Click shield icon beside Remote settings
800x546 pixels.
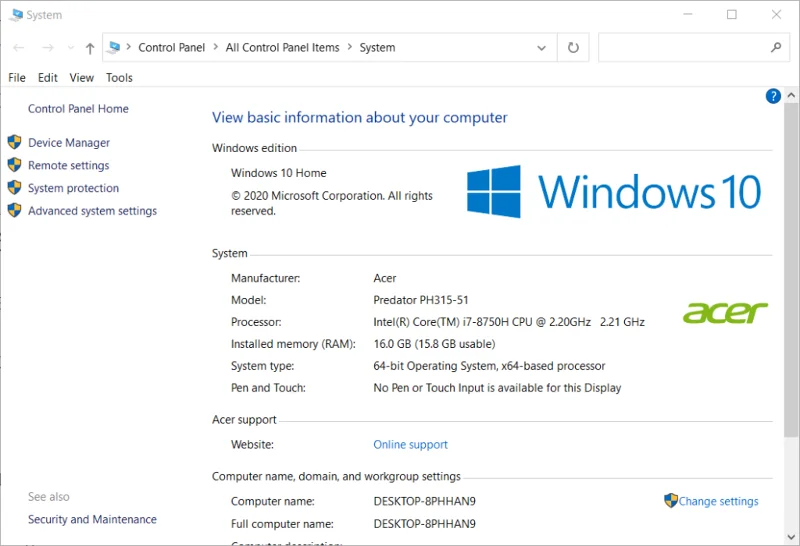pyautogui.click(x=14, y=164)
